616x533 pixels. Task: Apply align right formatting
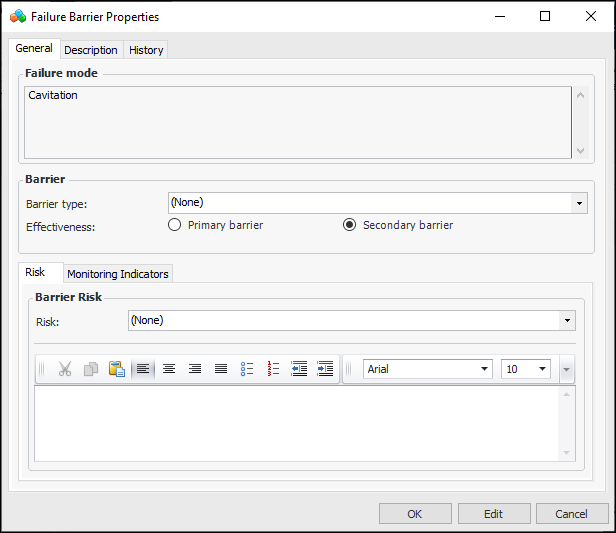click(195, 369)
